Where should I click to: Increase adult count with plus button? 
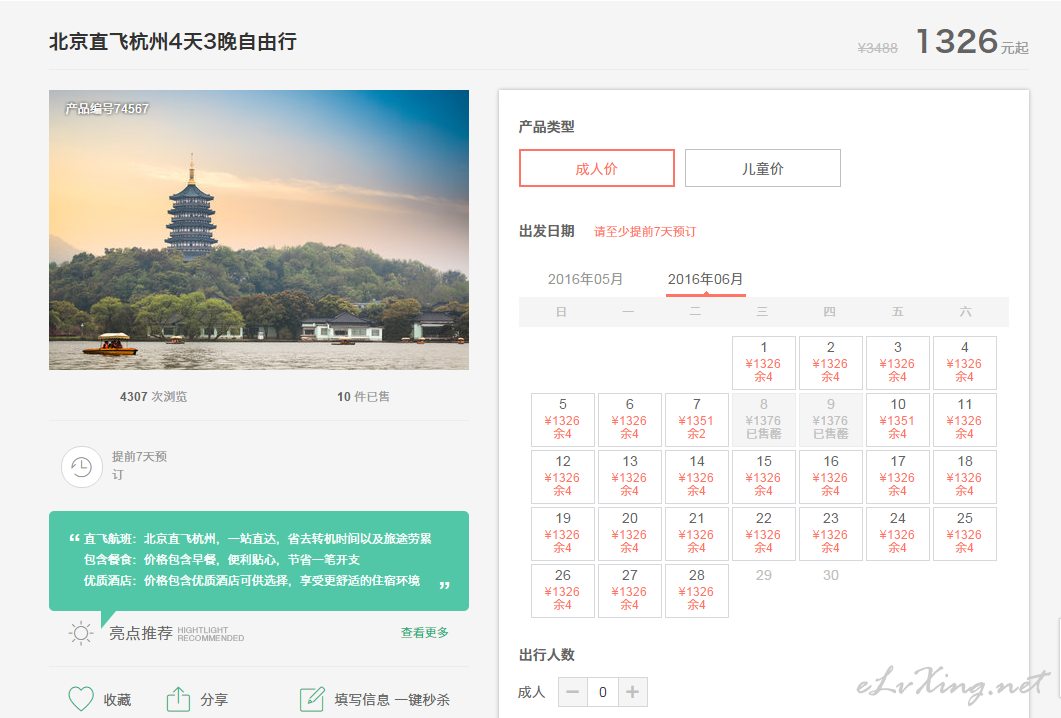click(633, 692)
